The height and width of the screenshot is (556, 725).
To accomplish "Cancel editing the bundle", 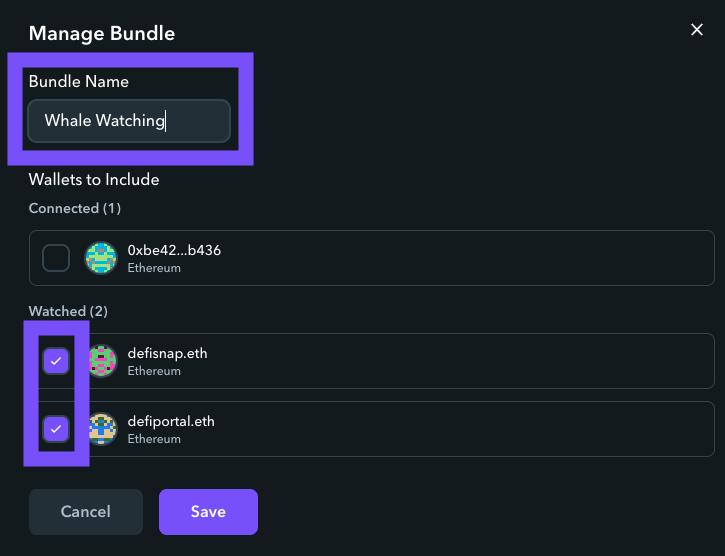I will 86,512.
